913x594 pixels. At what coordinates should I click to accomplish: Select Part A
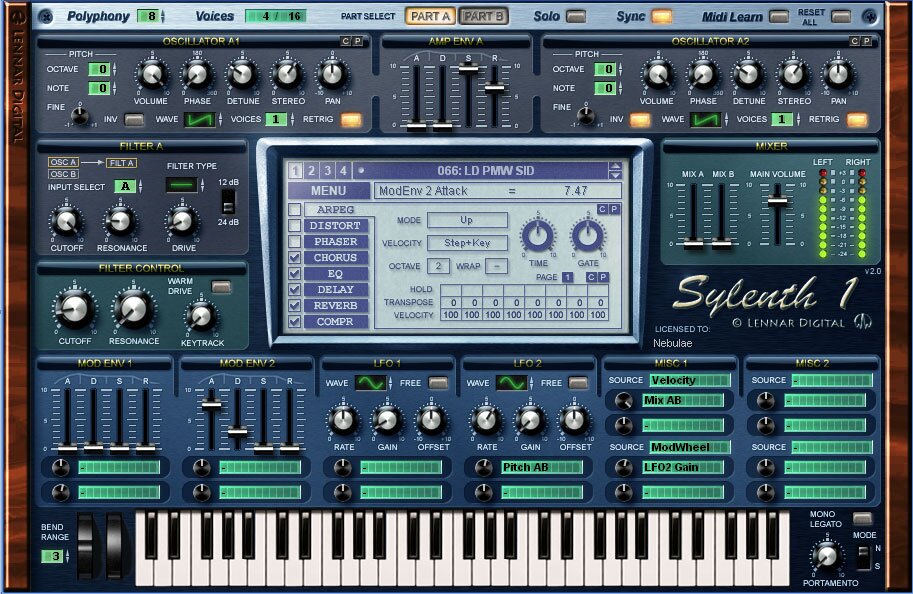pos(431,16)
